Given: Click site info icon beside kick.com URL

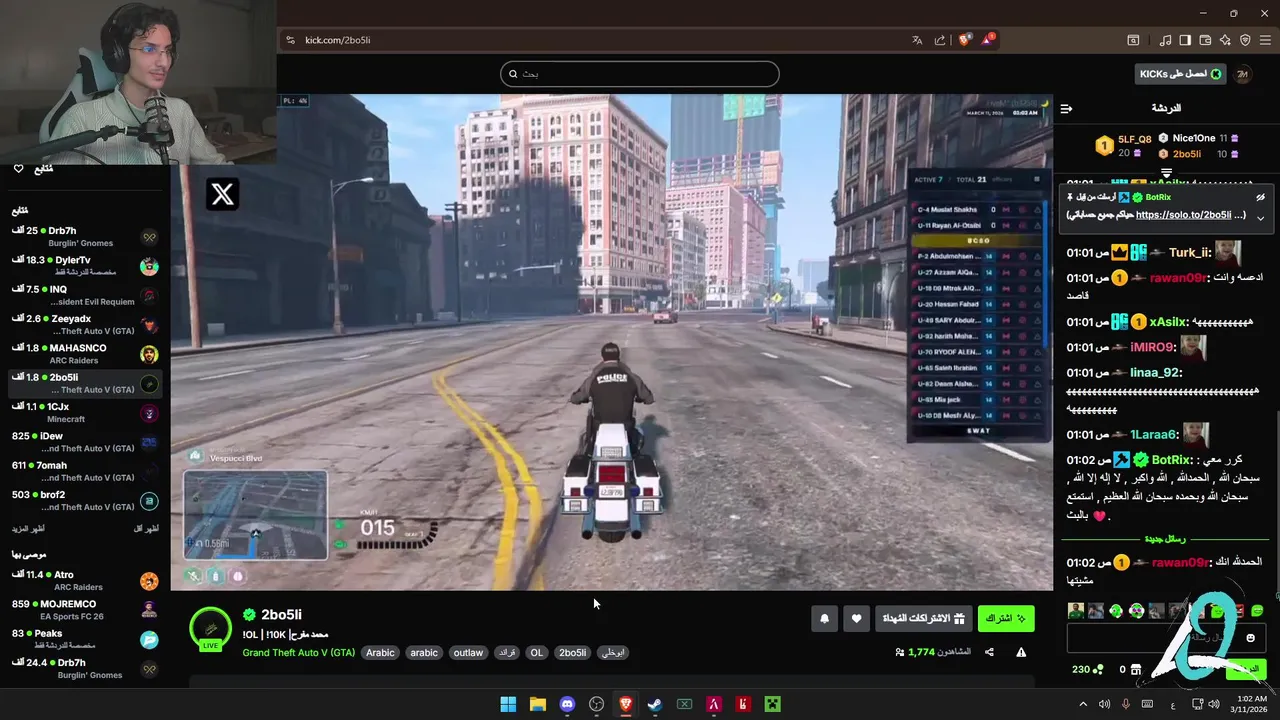Looking at the screenshot, I should point(290,40).
